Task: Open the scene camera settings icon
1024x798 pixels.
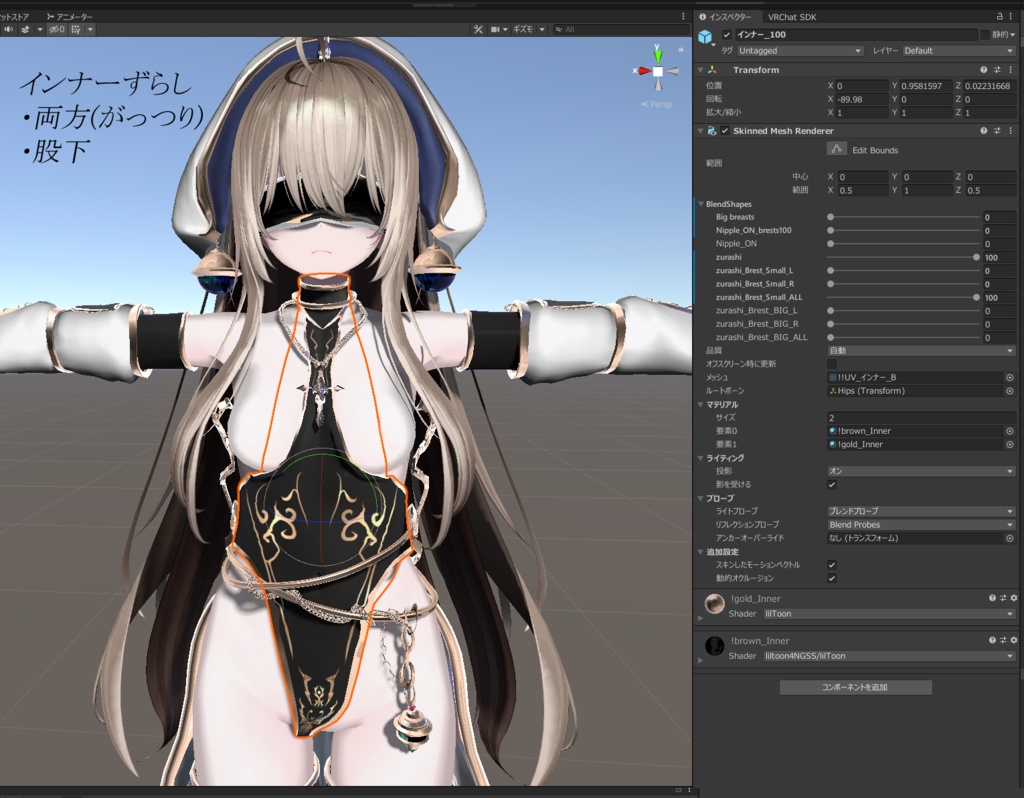Action: pos(496,29)
